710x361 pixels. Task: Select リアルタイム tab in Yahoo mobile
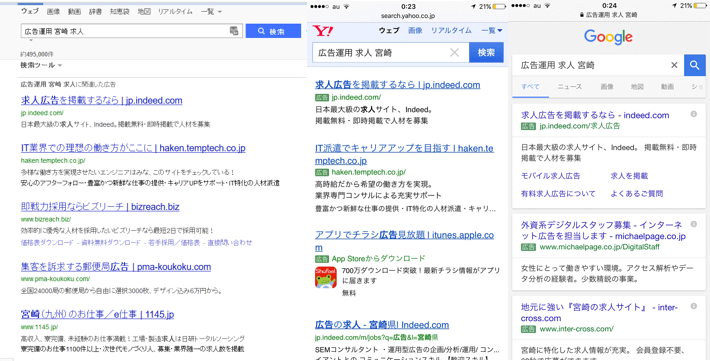pyautogui.click(x=451, y=30)
